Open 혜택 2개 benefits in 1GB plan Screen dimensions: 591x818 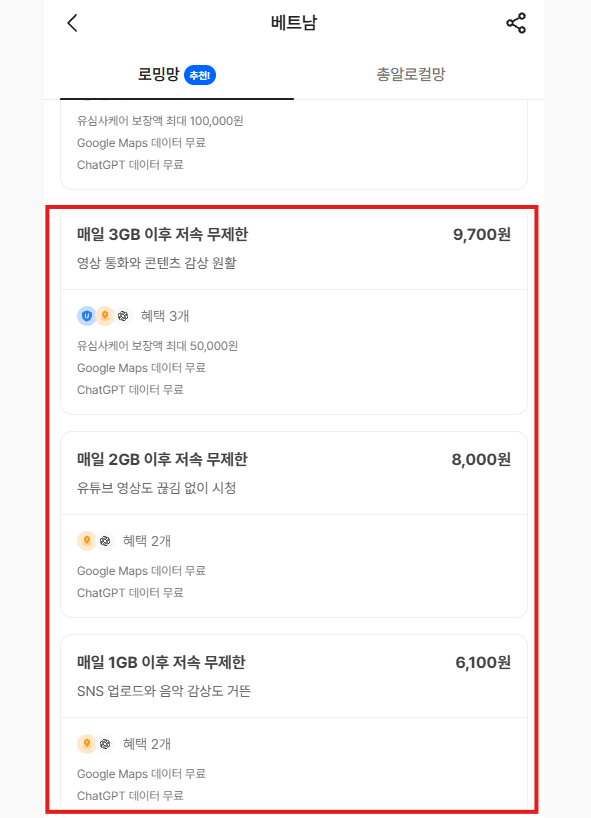(x=147, y=744)
